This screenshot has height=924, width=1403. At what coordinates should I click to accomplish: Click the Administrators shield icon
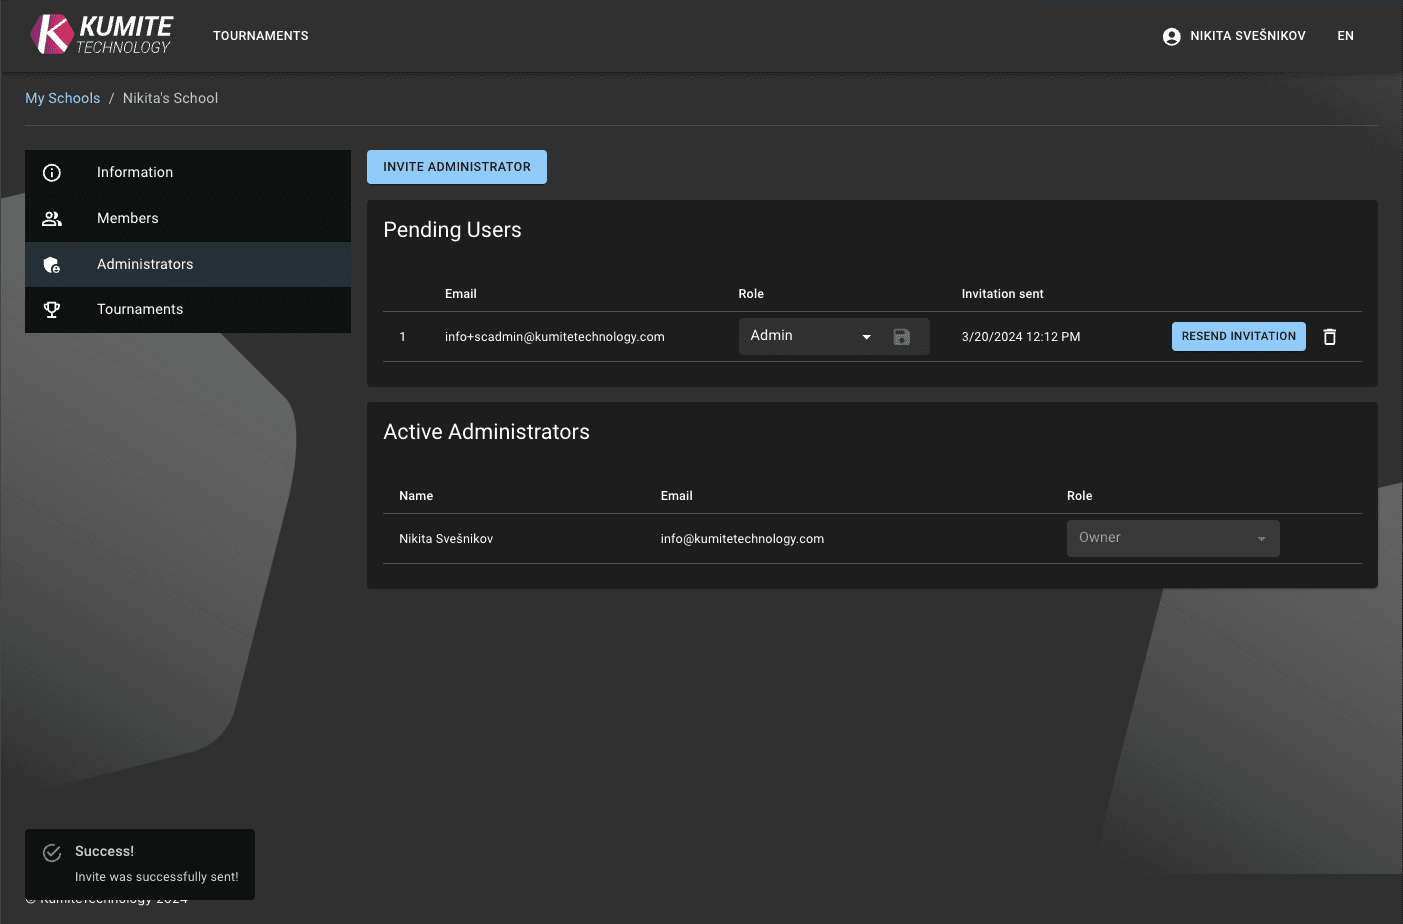point(52,265)
